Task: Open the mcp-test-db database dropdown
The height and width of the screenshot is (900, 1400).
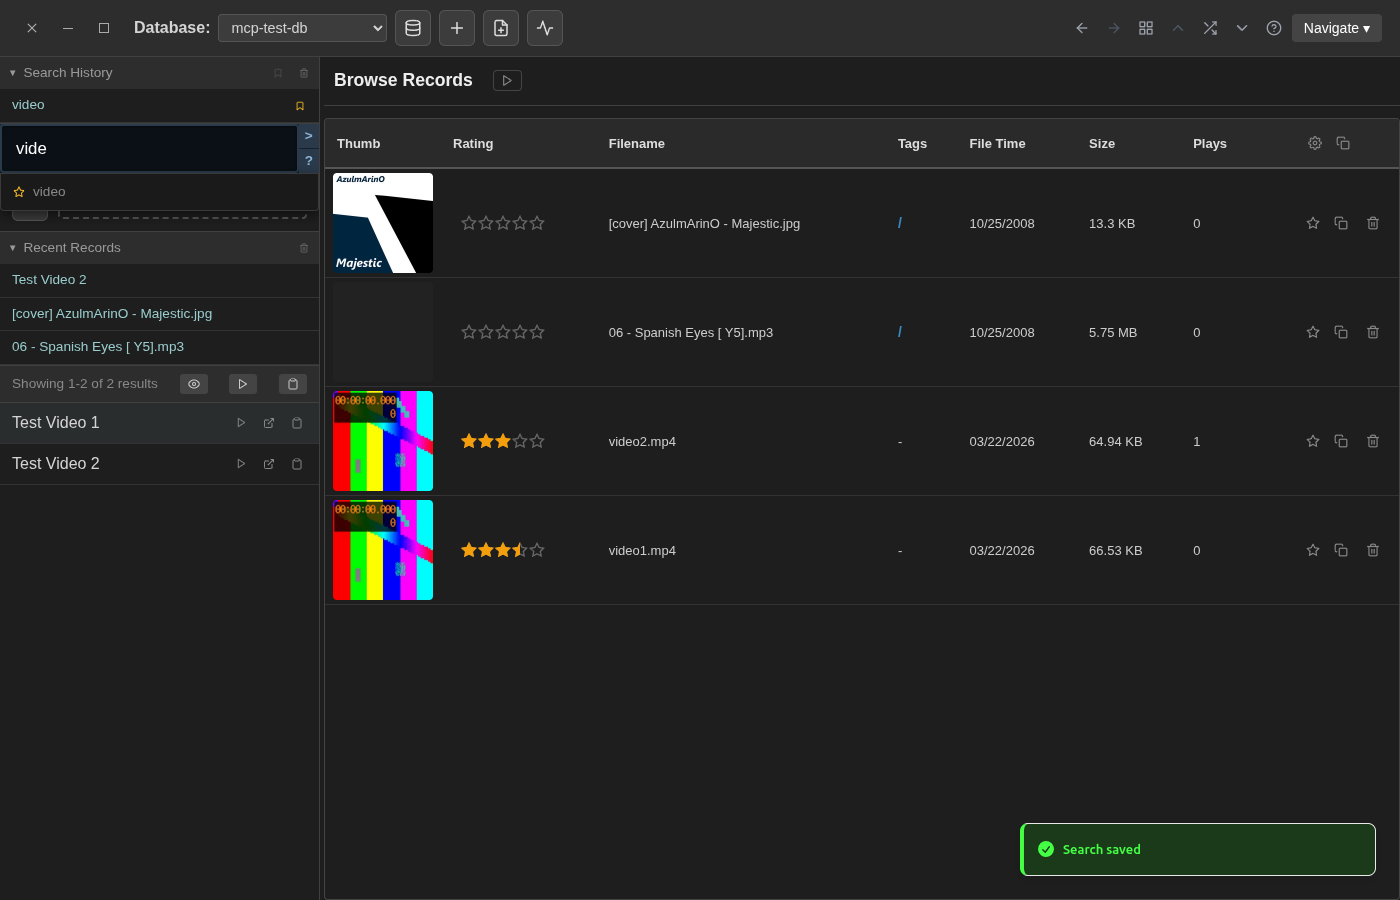Action: point(302,28)
